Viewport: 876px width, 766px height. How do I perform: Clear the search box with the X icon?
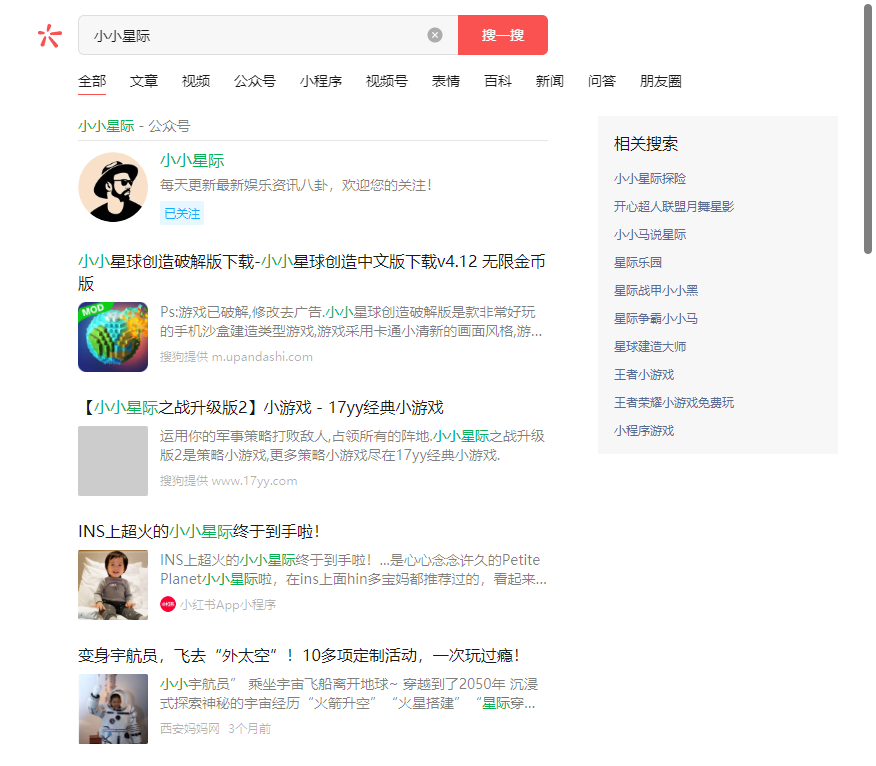pos(435,35)
